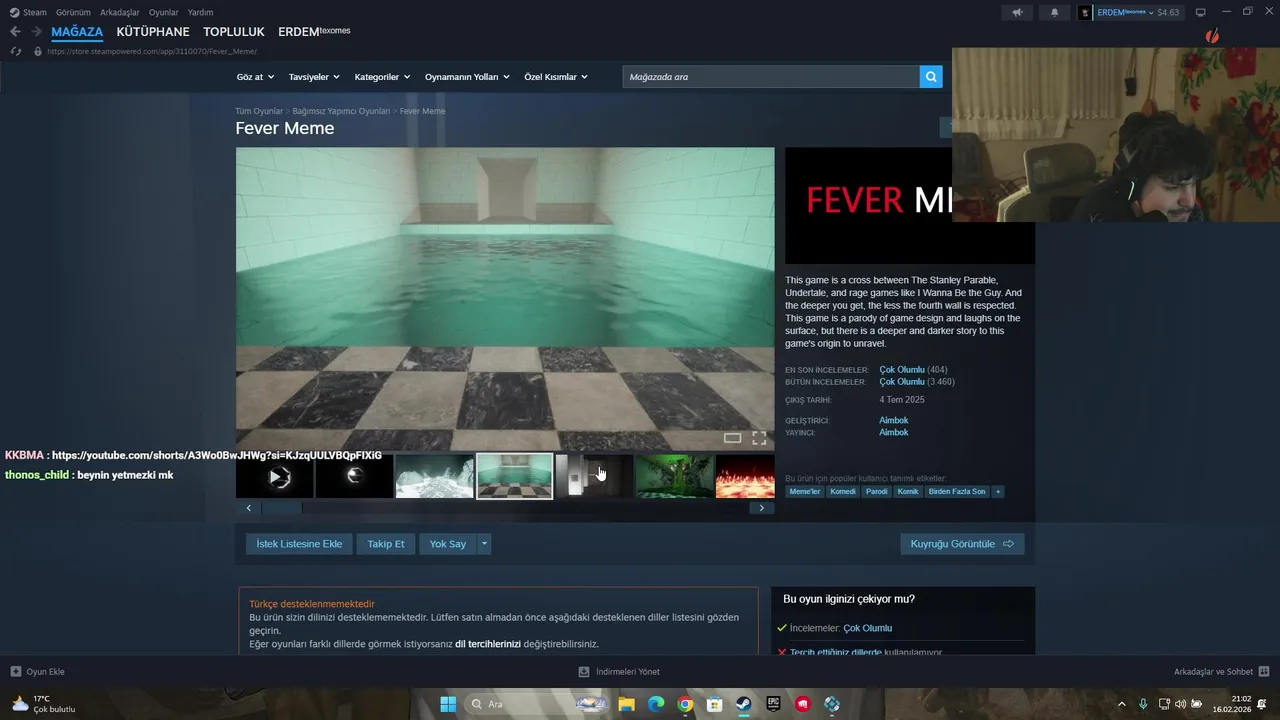Screen dimensions: 1280x720
Task: Click the Takip Et button
Action: click(386, 544)
